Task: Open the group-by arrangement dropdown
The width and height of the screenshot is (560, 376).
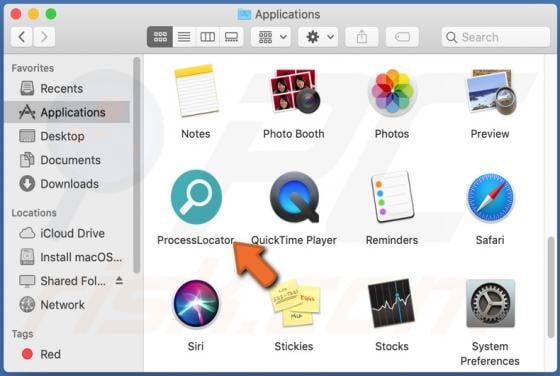Action: [x=272, y=37]
